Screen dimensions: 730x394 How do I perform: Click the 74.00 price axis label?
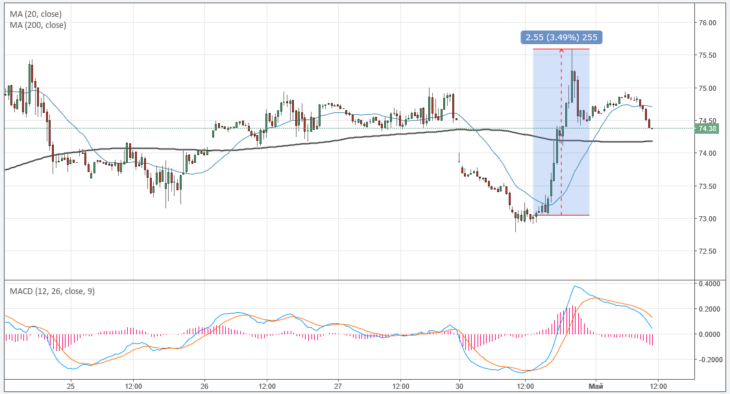pos(707,153)
